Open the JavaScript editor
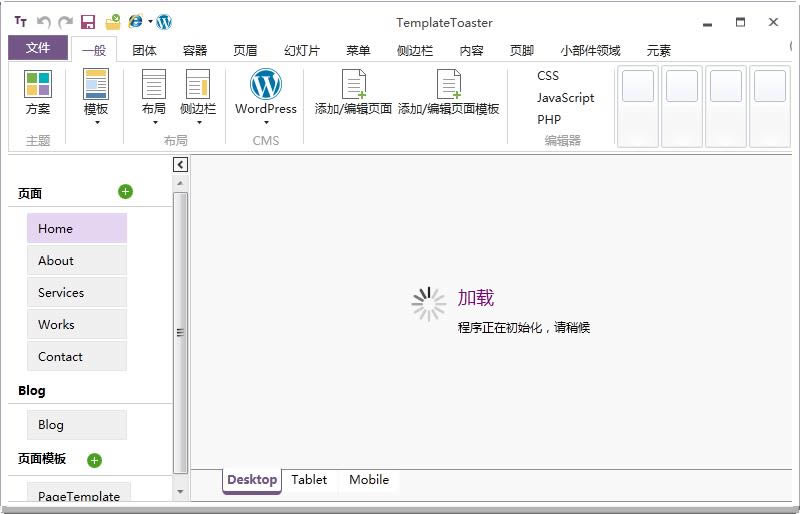Viewport: 800px width, 514px height. click(x=565, y=97)
